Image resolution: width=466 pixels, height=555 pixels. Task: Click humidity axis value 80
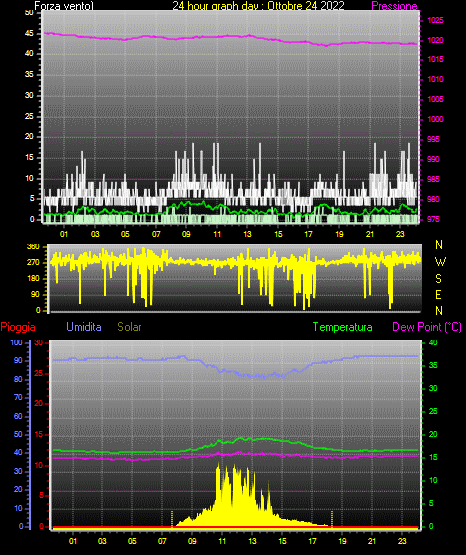(x=18, y=379)
